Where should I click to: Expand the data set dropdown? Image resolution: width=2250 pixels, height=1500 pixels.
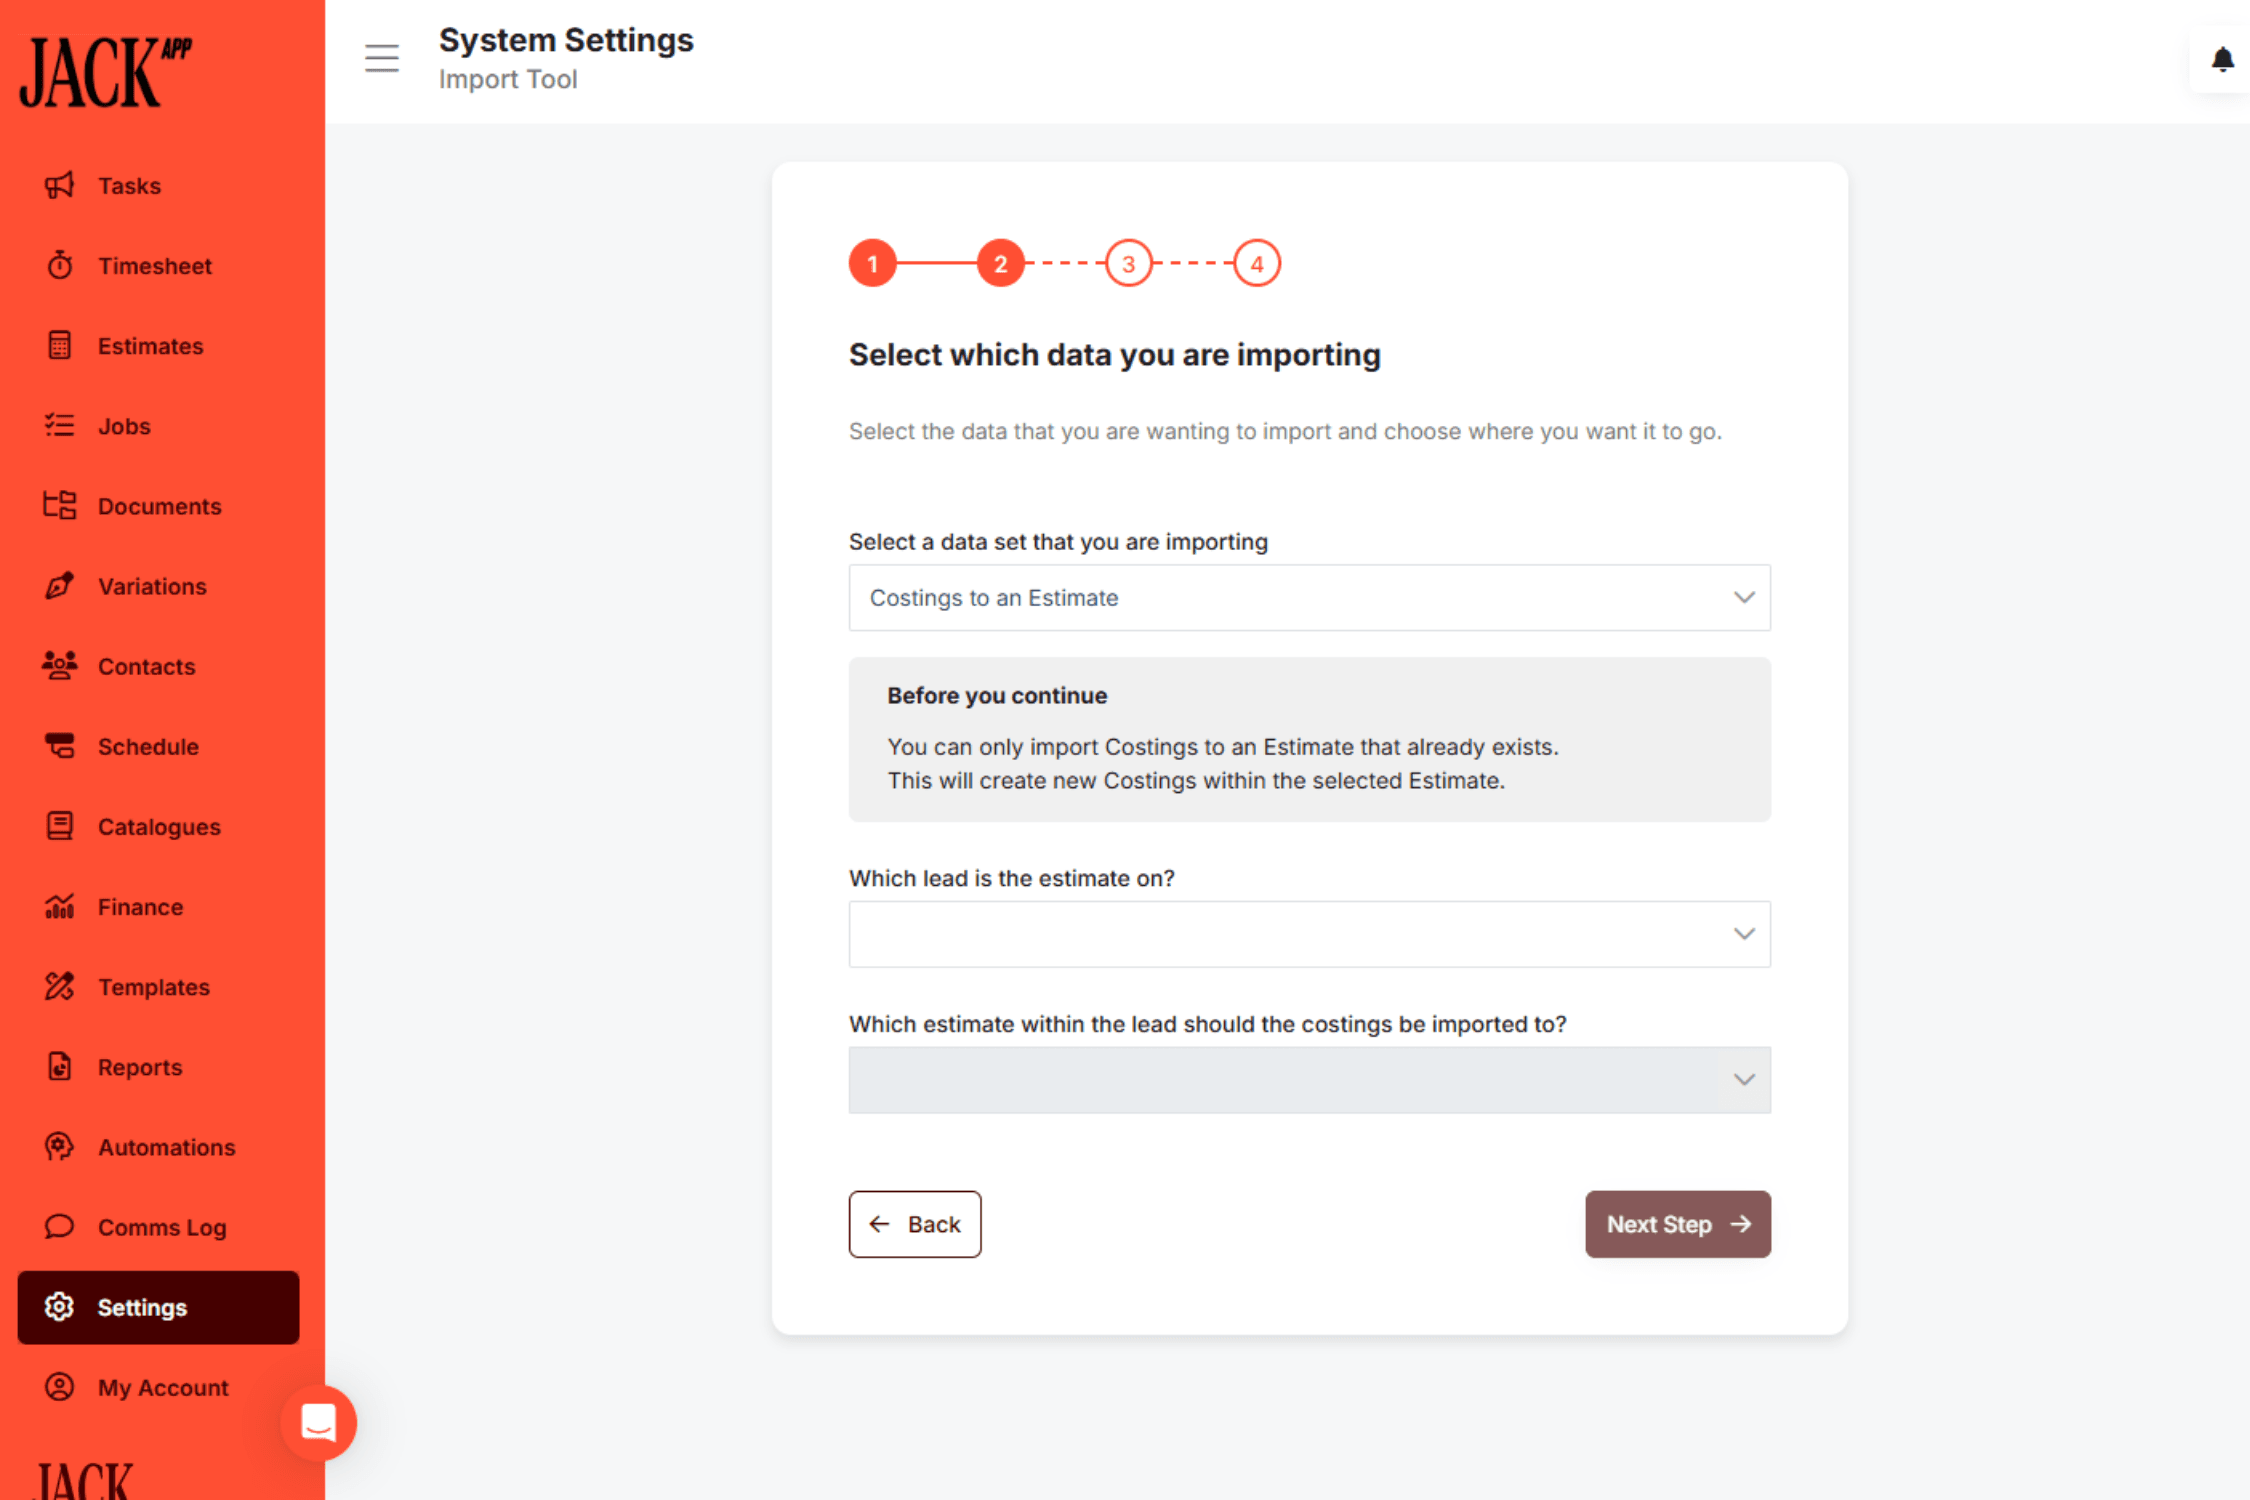point(1309,597)
